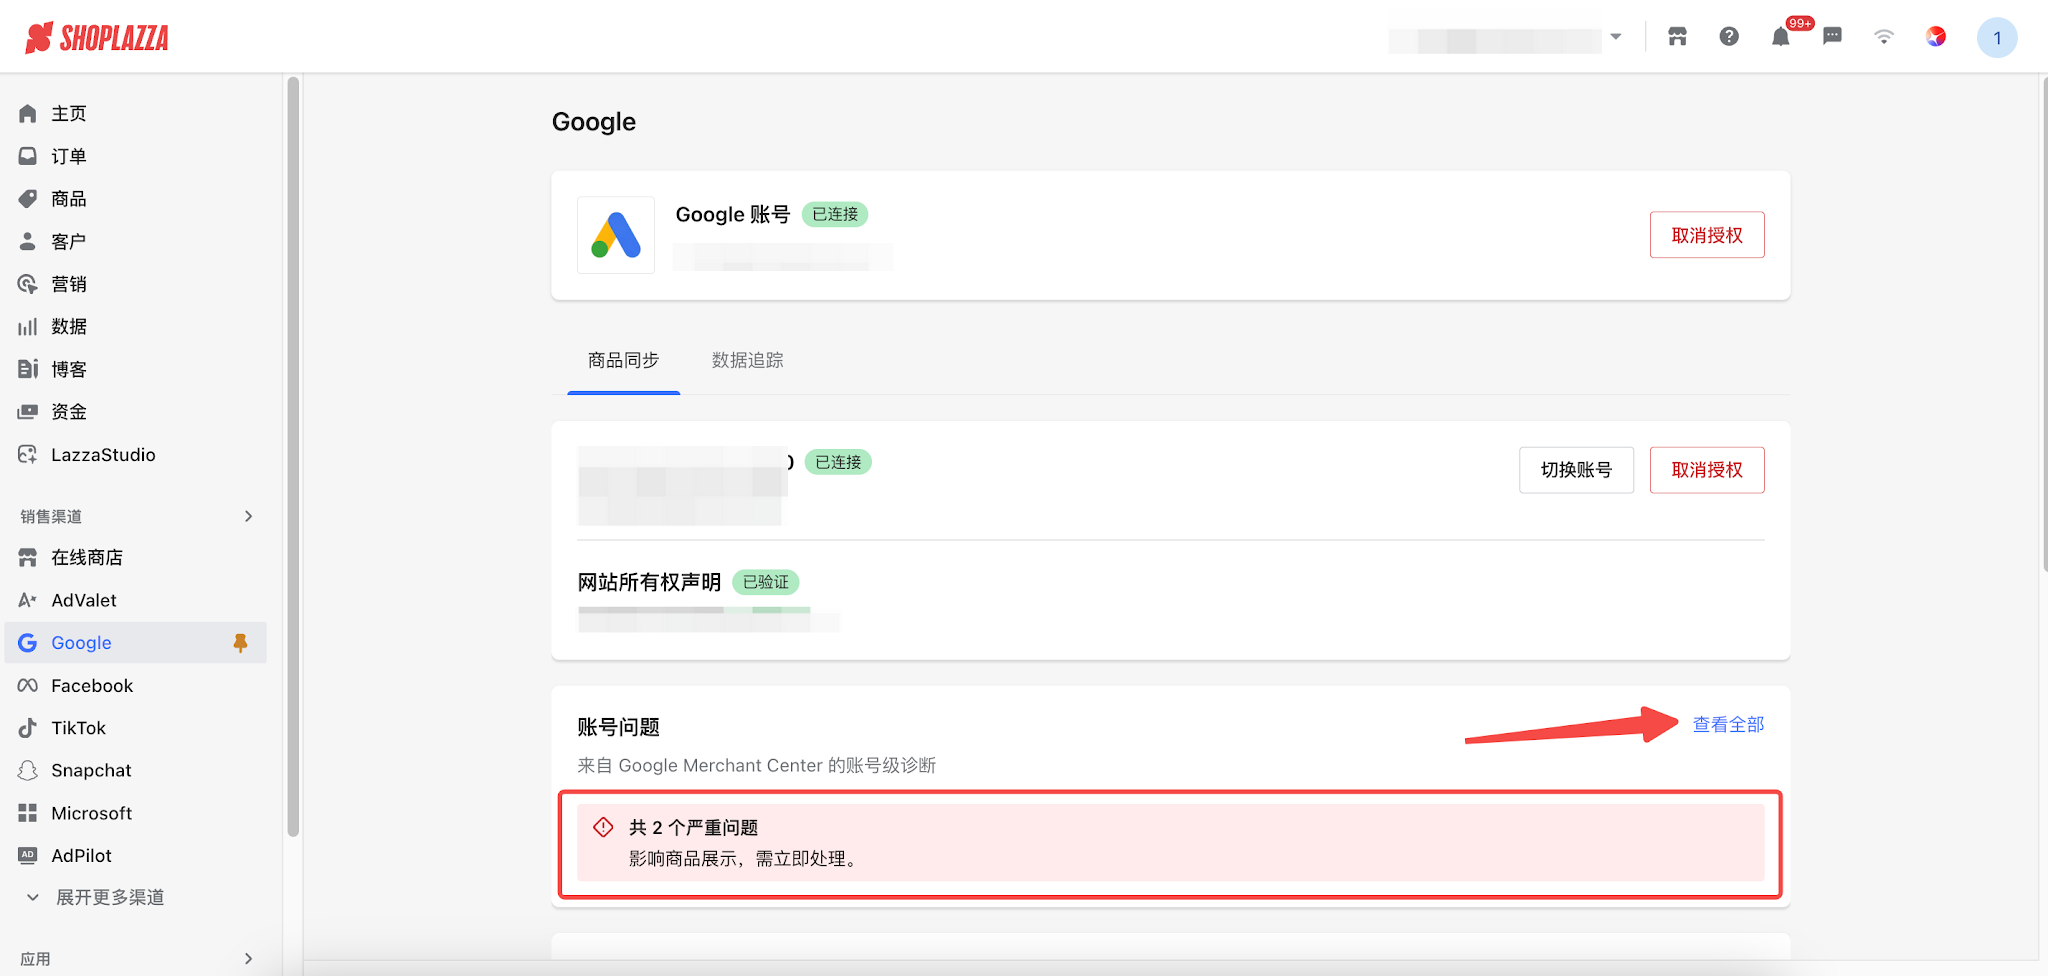Click the Google G icon in sidebar
Image resolution: width=2048 pixels, height=976 pixels.
pyautogui.click(x=28, y=643)
